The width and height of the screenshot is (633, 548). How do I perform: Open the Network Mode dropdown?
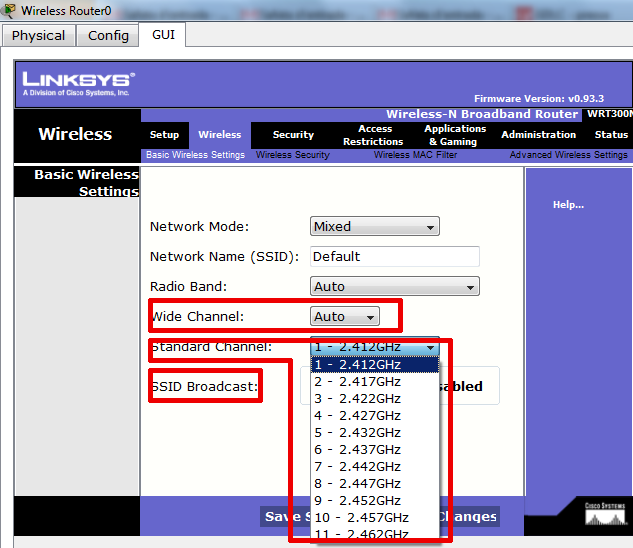(x=374, y=227)
